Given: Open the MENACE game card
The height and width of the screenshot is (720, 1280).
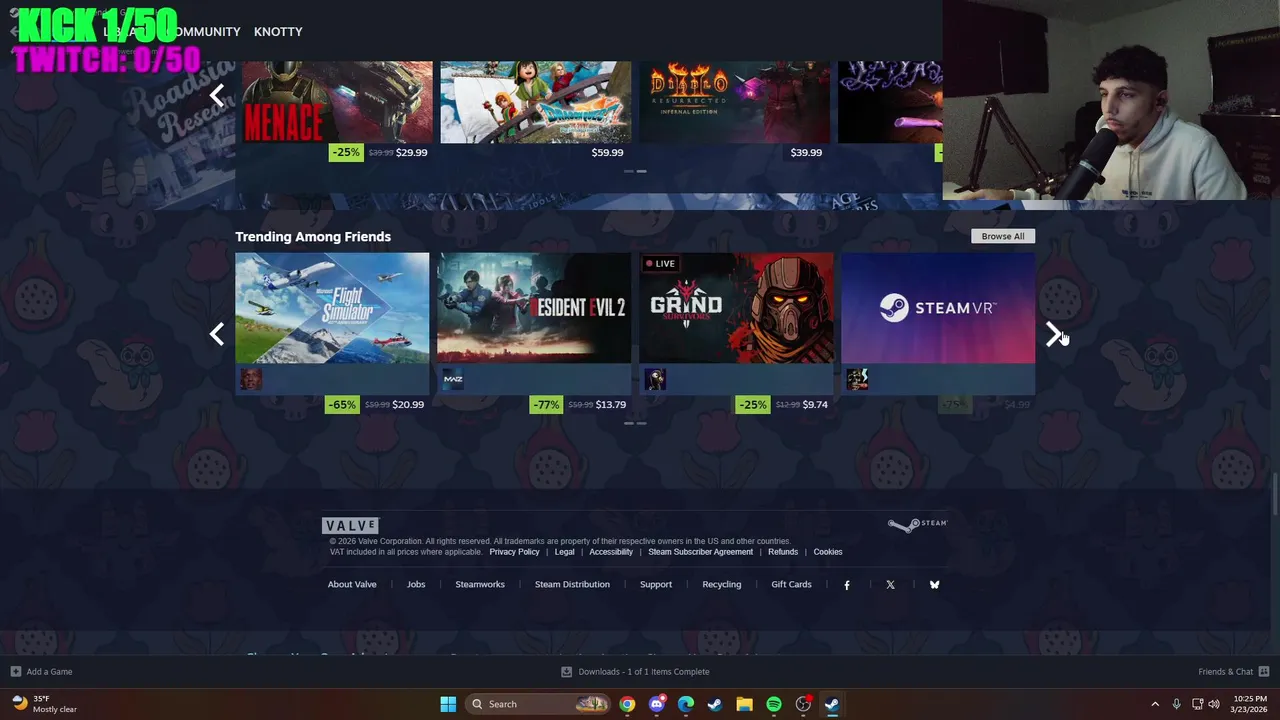Looking at the screenshot, I should tap(338, 102).
